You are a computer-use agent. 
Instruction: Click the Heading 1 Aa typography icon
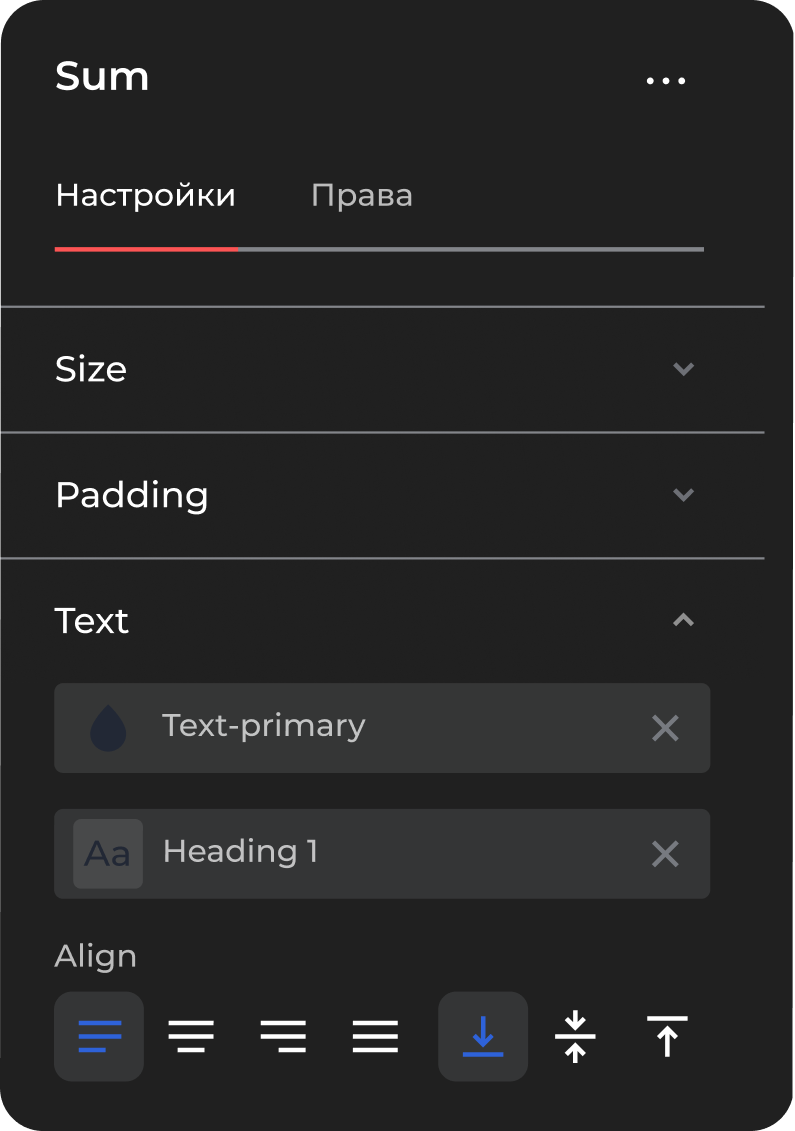coord(108,854)
